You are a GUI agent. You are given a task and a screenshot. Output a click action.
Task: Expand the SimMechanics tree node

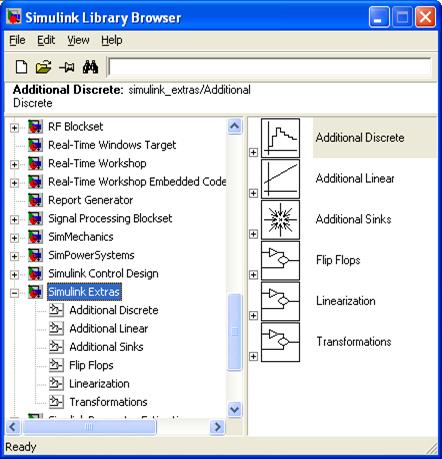tap(14, 238)
